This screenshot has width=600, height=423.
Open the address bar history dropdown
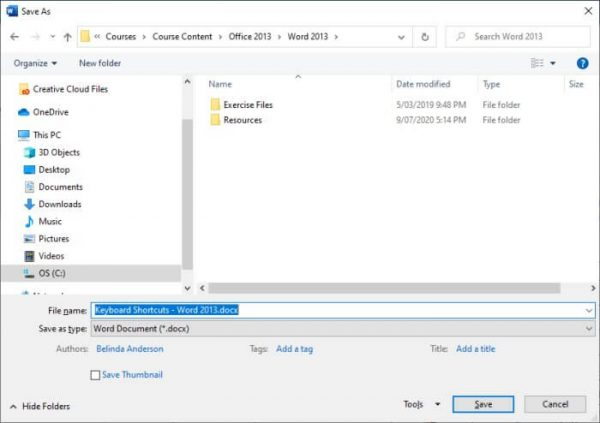point(401,37)
